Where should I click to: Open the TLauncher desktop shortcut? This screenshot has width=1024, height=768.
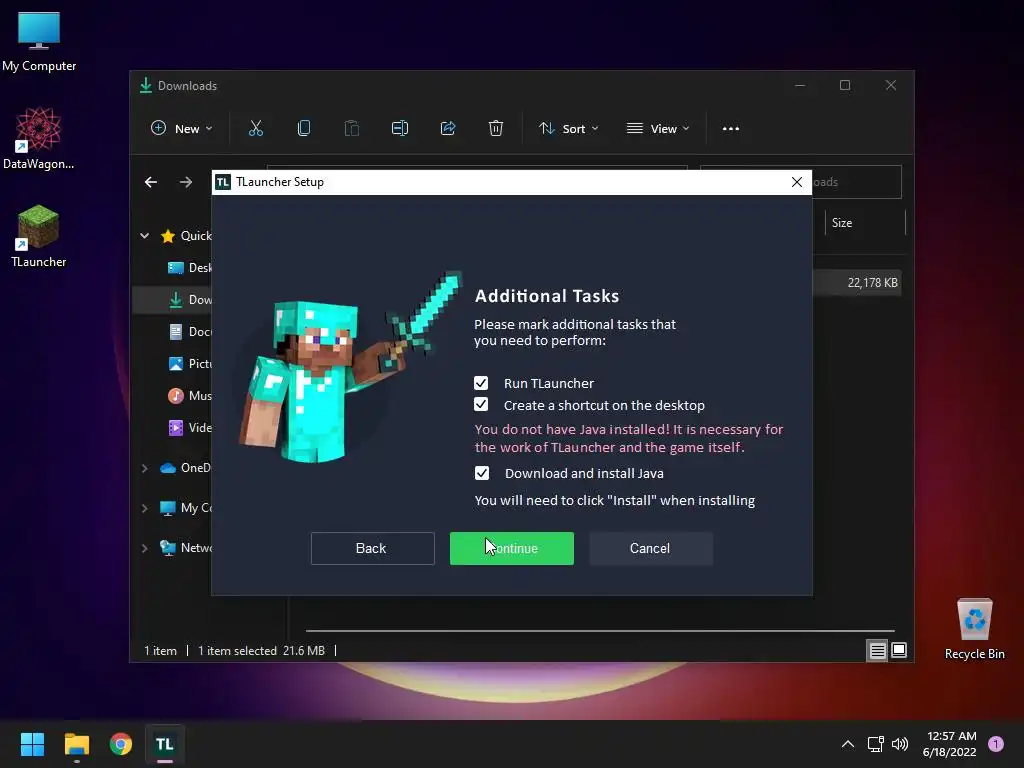coord(39,236)
